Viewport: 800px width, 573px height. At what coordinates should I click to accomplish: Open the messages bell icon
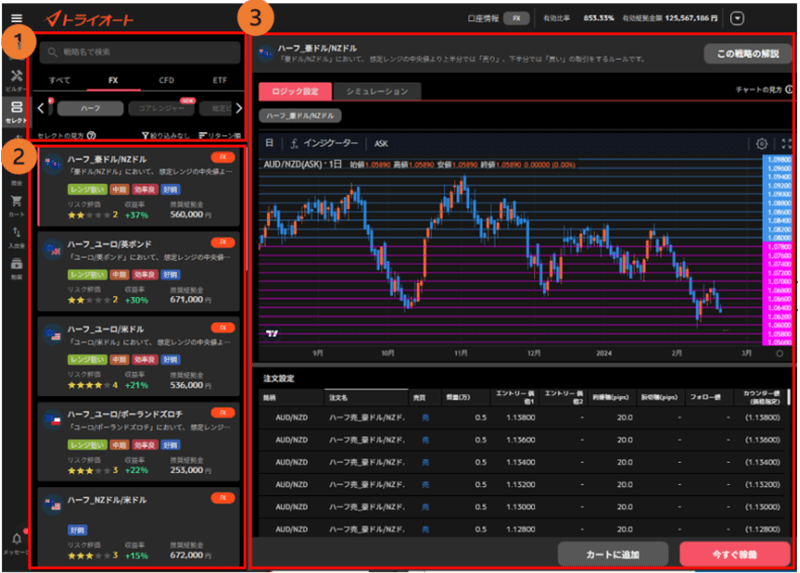(x=16, y=539)
